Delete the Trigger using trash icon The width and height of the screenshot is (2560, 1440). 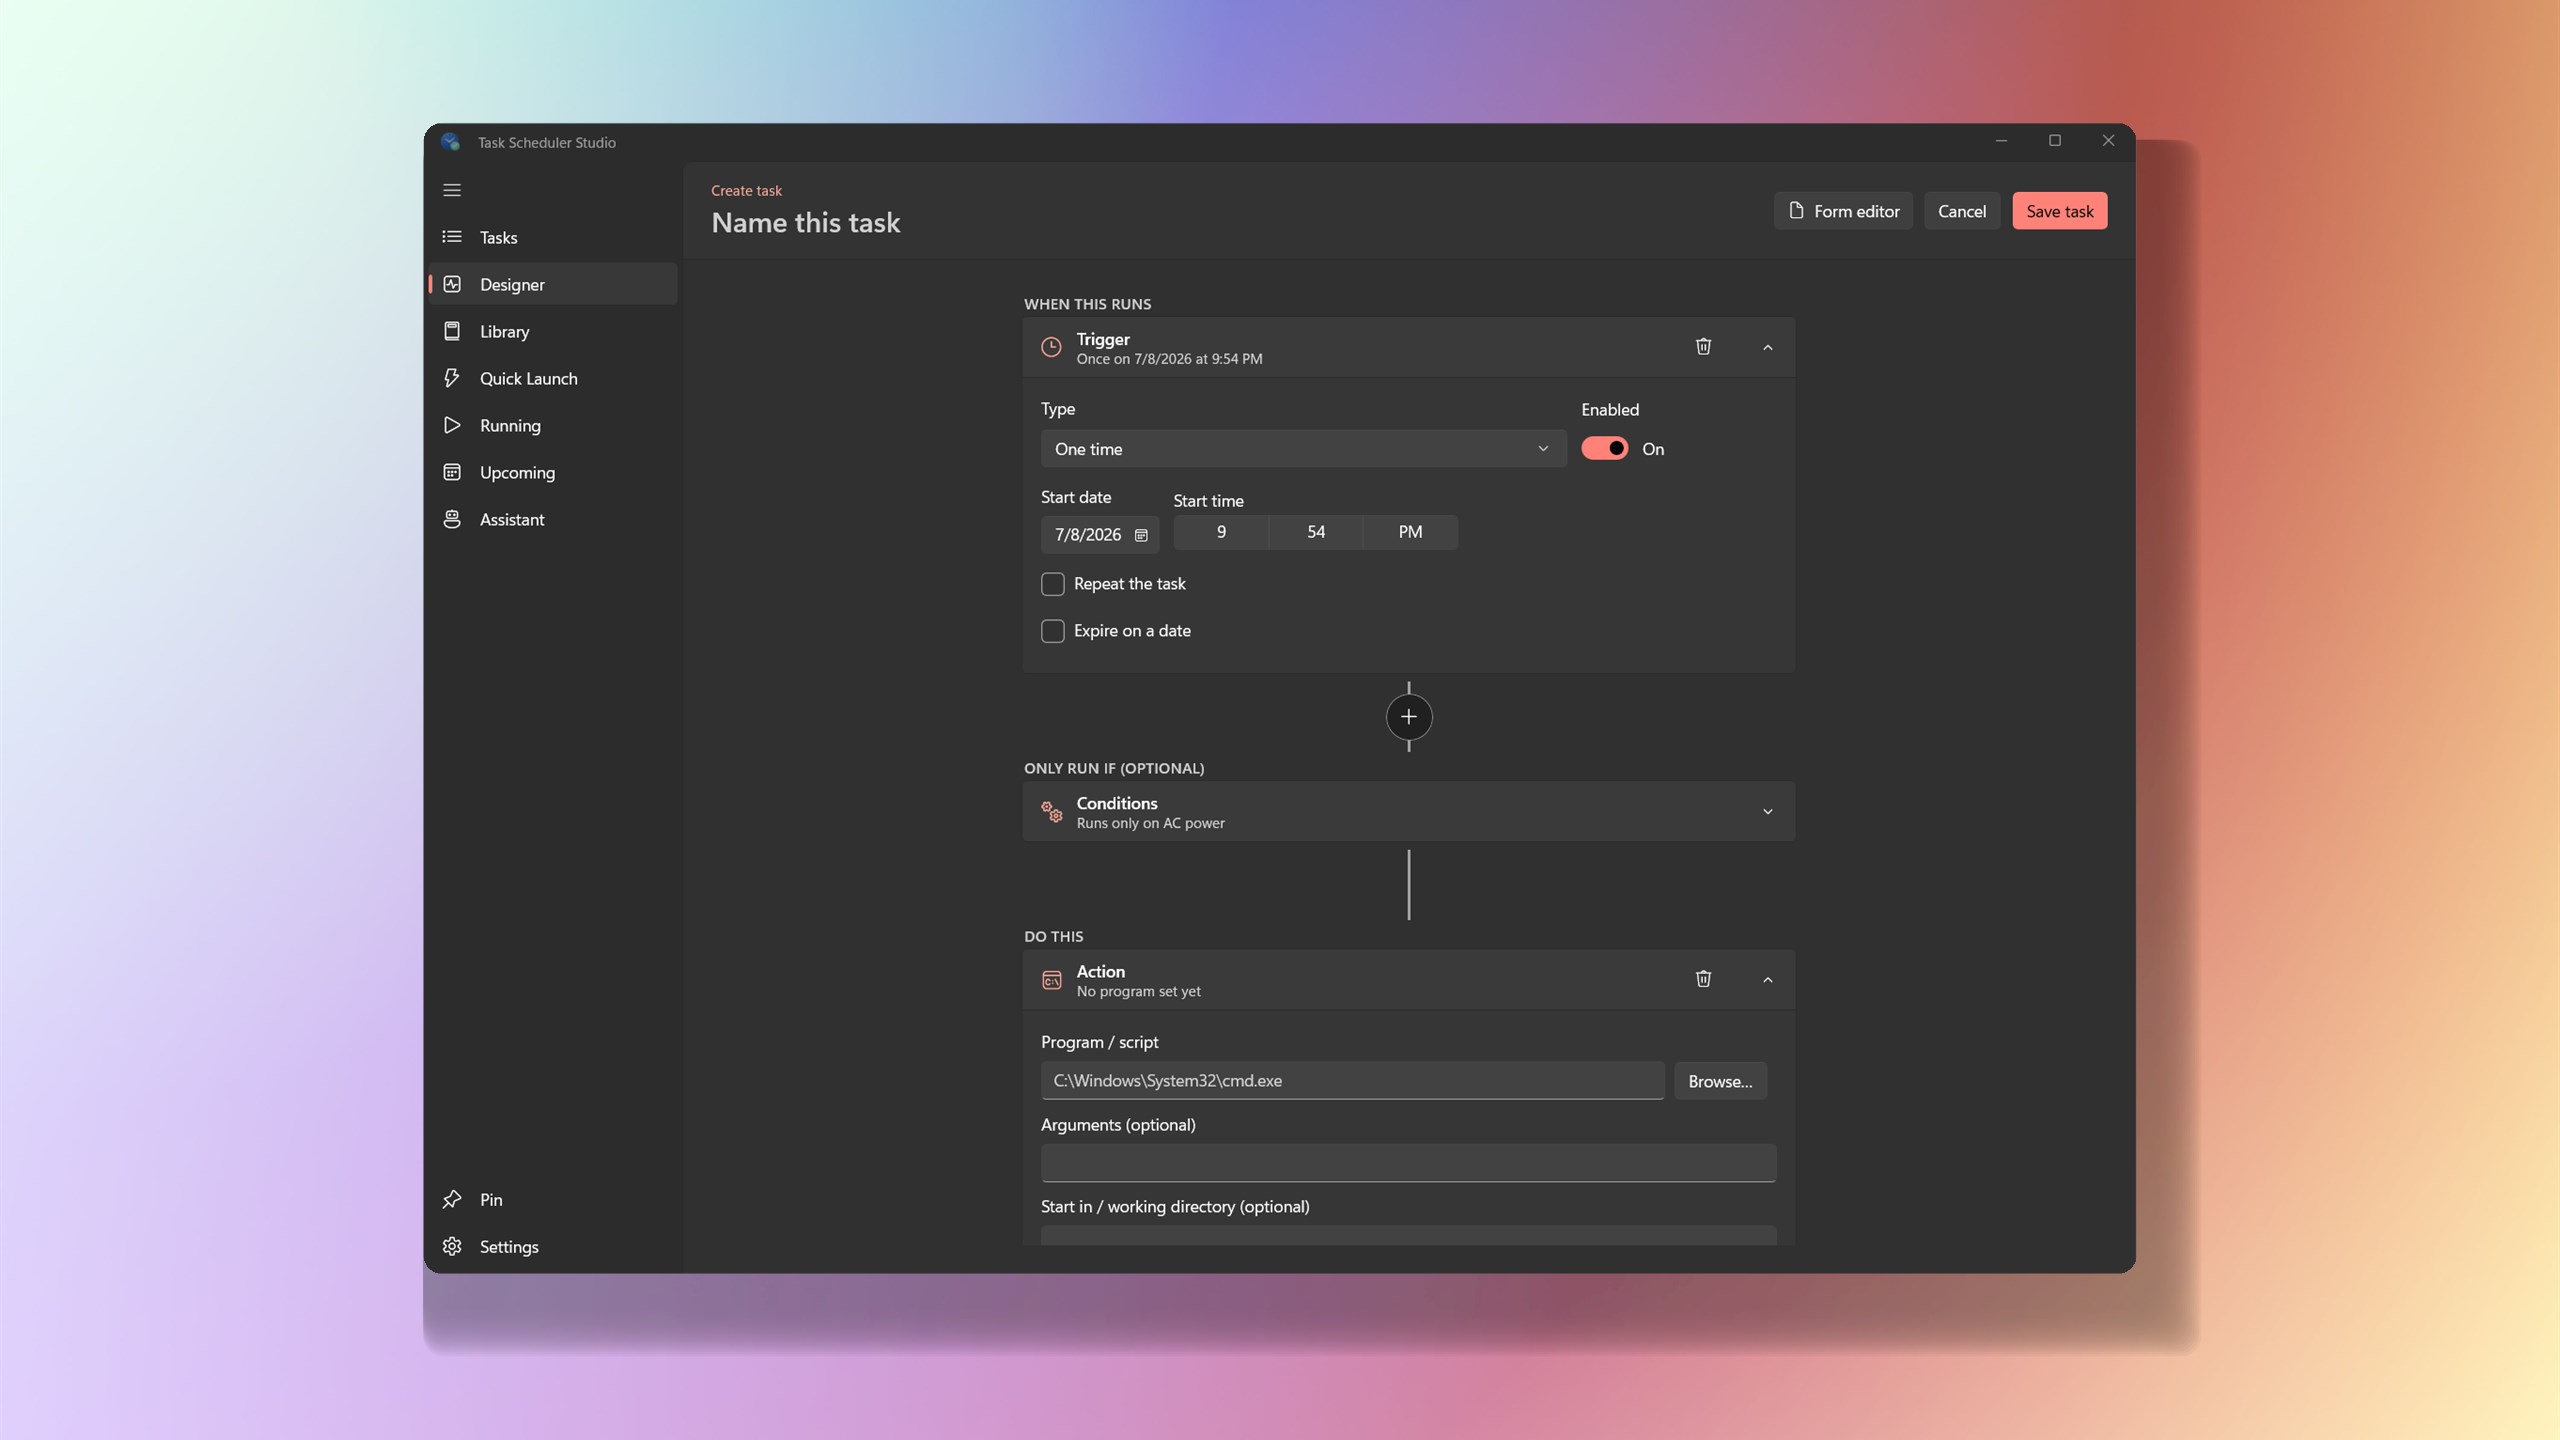click(x=1703, y=347)
